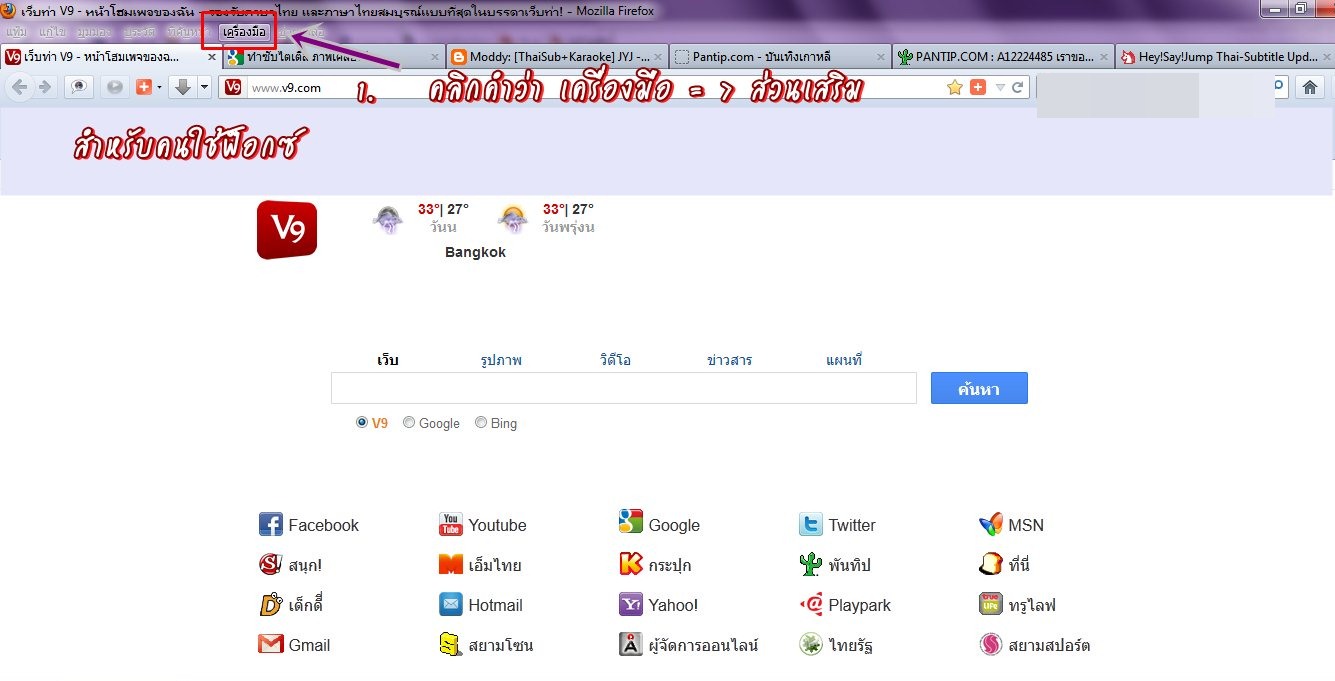Open address bar history dropdown arrow
Viewport: 1335px width, 681px height.
coord(1002,87)
